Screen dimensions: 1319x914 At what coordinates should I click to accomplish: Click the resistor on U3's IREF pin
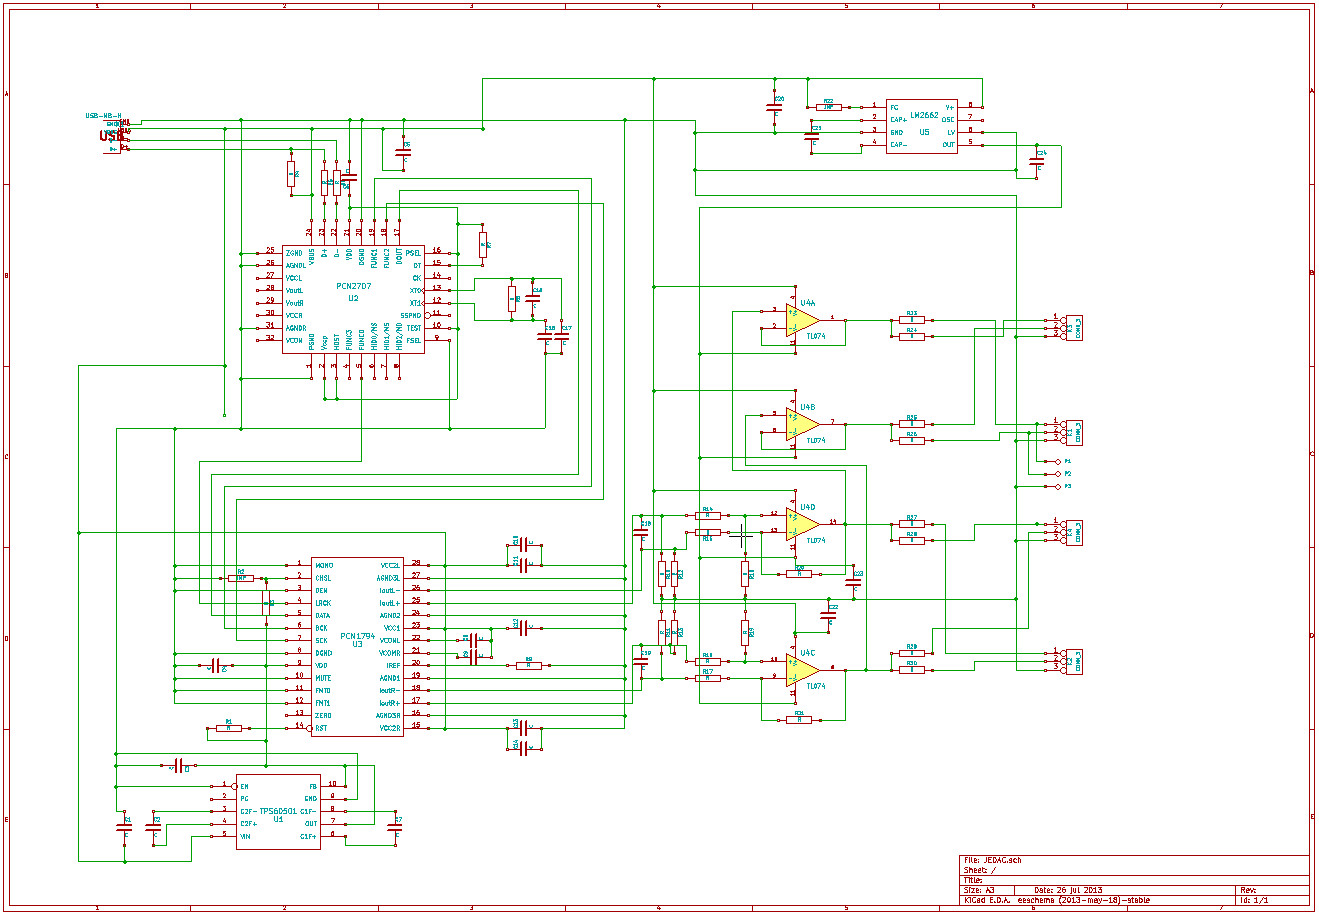[x=529, y=665]
